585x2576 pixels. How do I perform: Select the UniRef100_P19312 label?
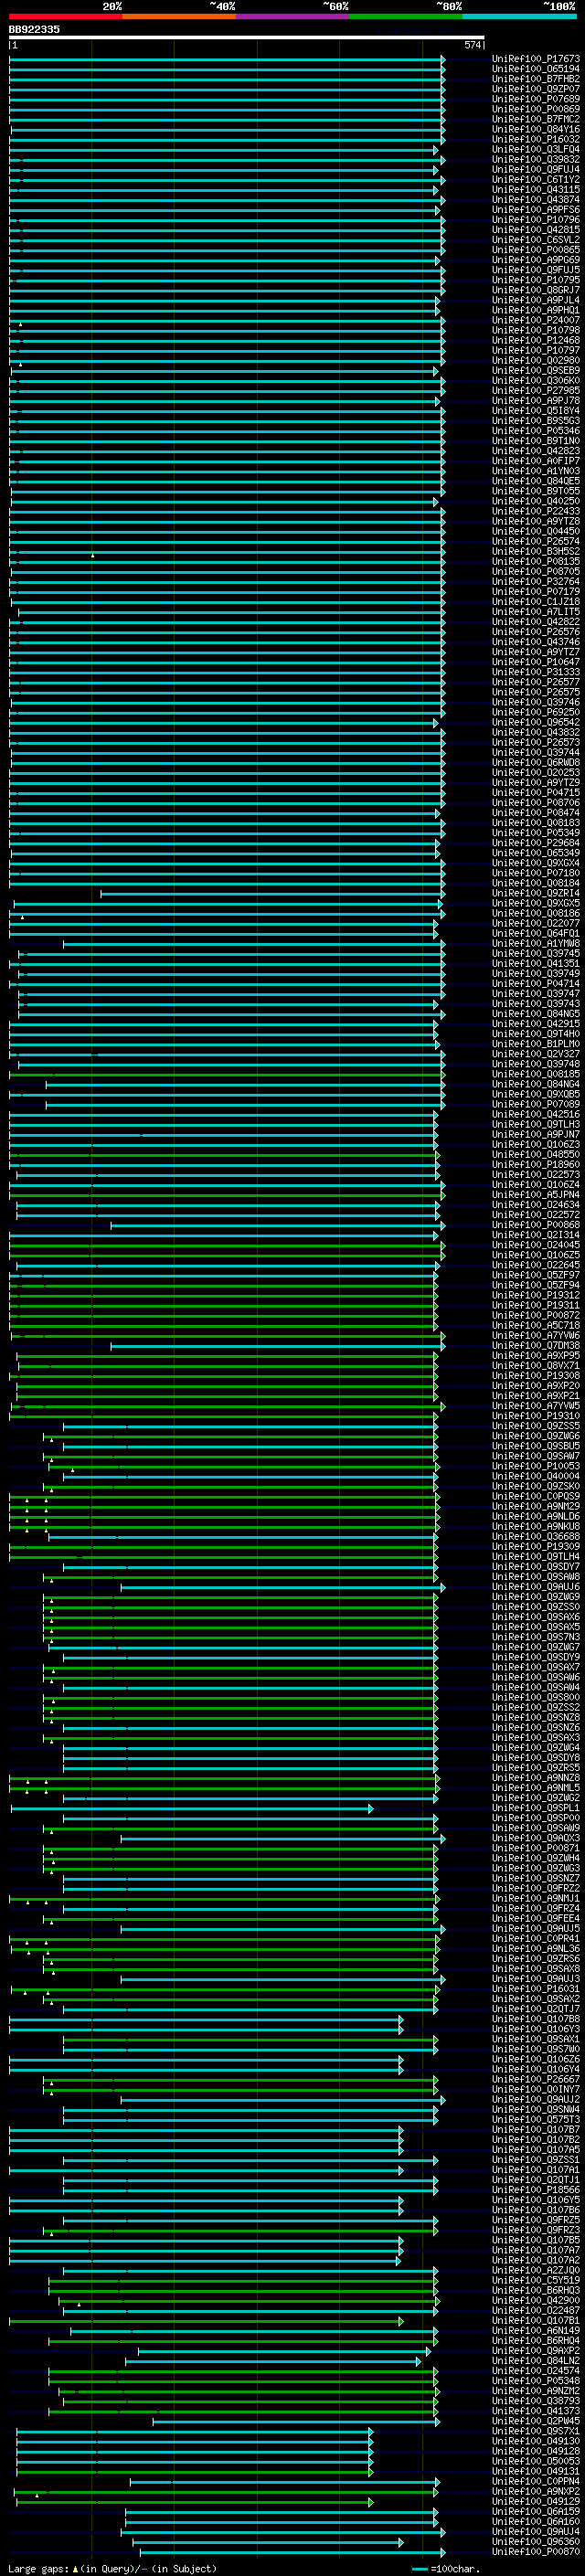click(536, 1295)
